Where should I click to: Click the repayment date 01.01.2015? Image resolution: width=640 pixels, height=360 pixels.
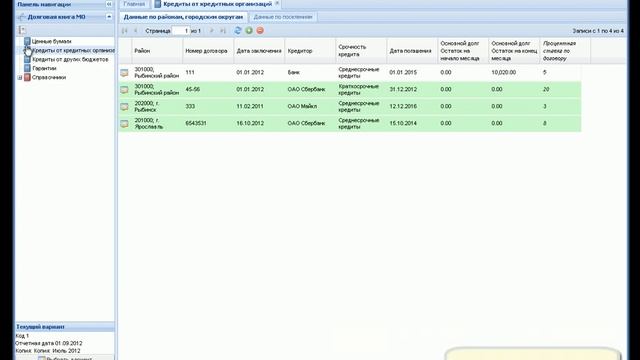pyautogui.click(x=403, y=72)
